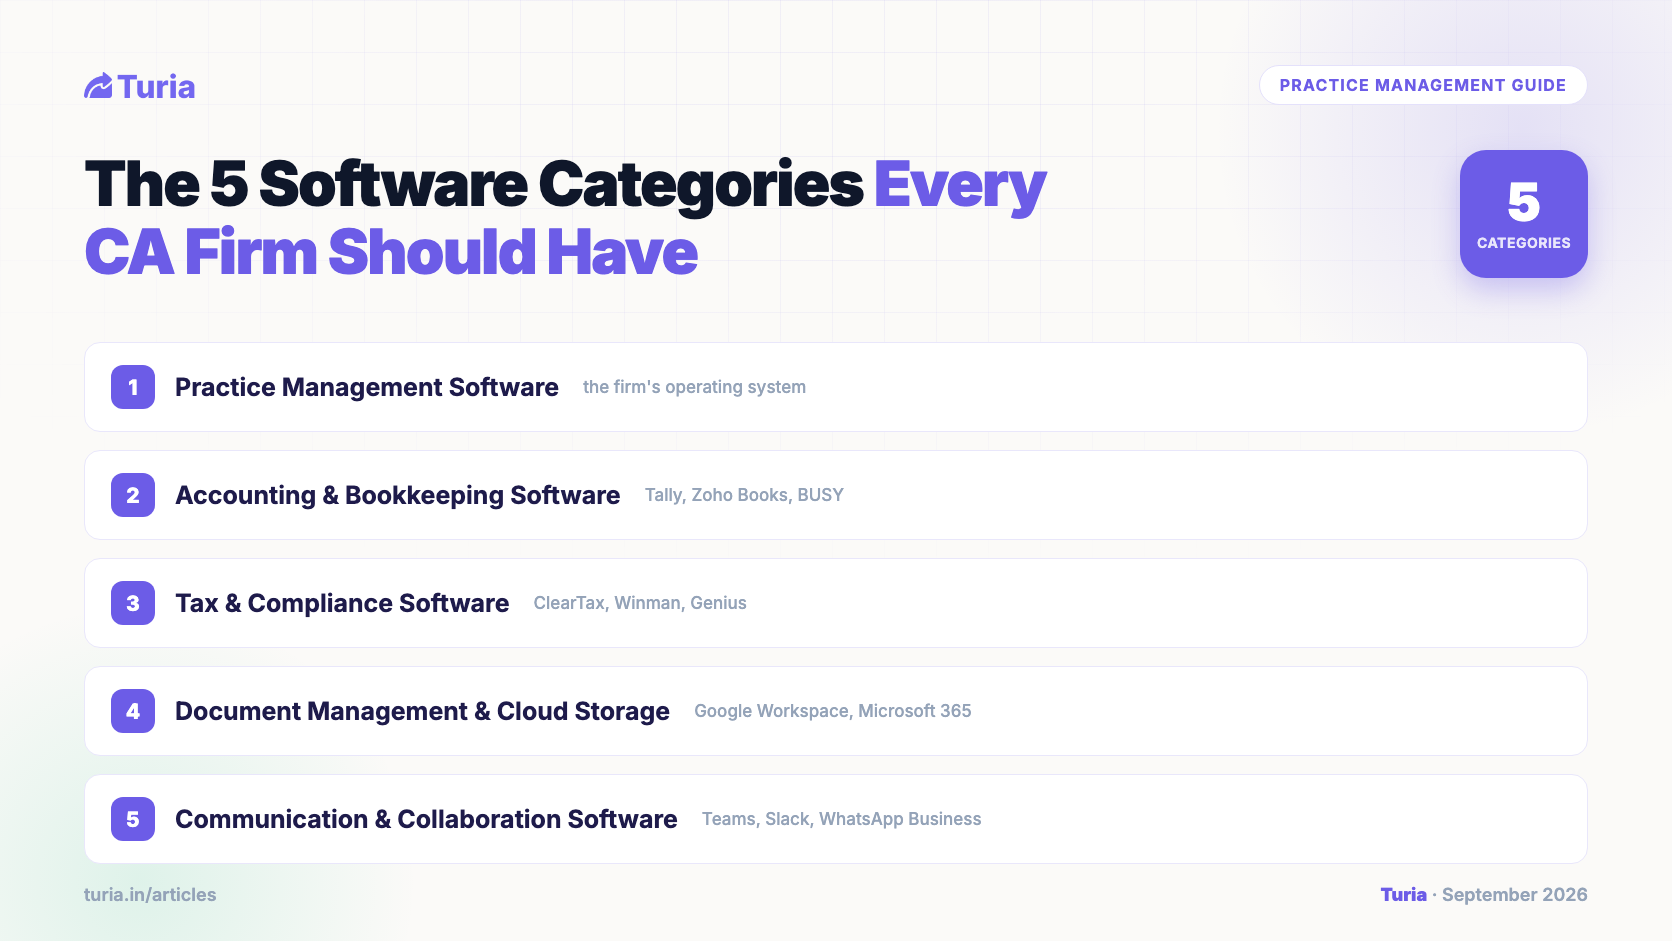1672x941 pixels.
Task: Click the Turia footer brand name
Action: click(1404, 895)
